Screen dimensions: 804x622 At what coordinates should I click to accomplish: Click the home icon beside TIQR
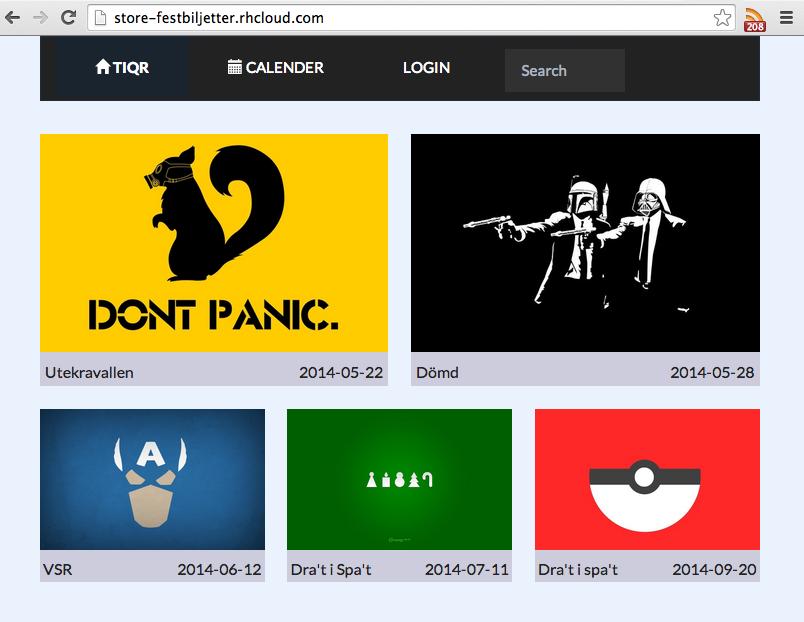coord(103,67)
